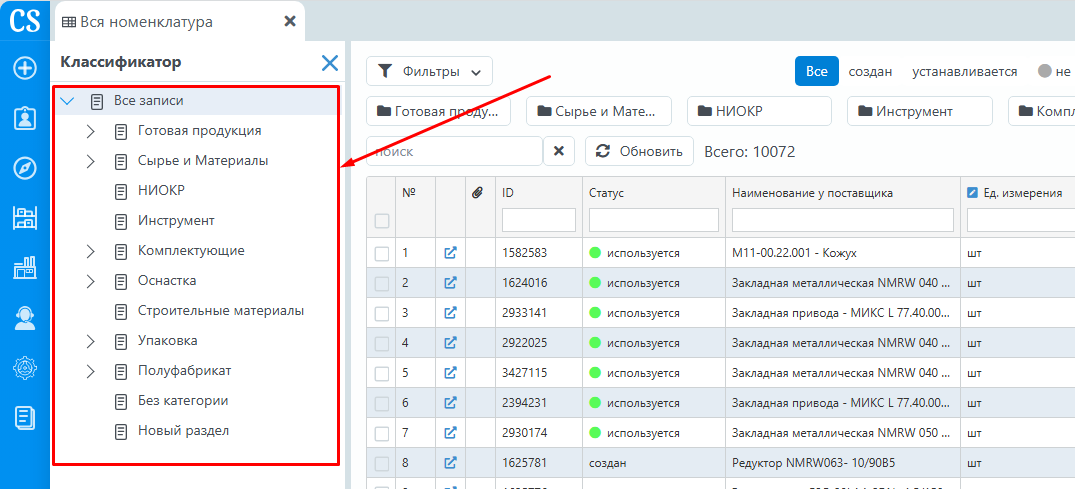This screenshot has height=489, width=1075.
Task: Click the support headset icon in sidebar
Action: (x=25, y=318)
